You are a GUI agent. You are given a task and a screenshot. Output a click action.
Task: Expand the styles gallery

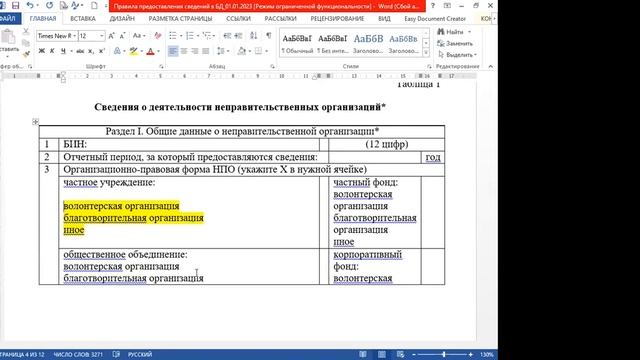click(x=426, y=53)
